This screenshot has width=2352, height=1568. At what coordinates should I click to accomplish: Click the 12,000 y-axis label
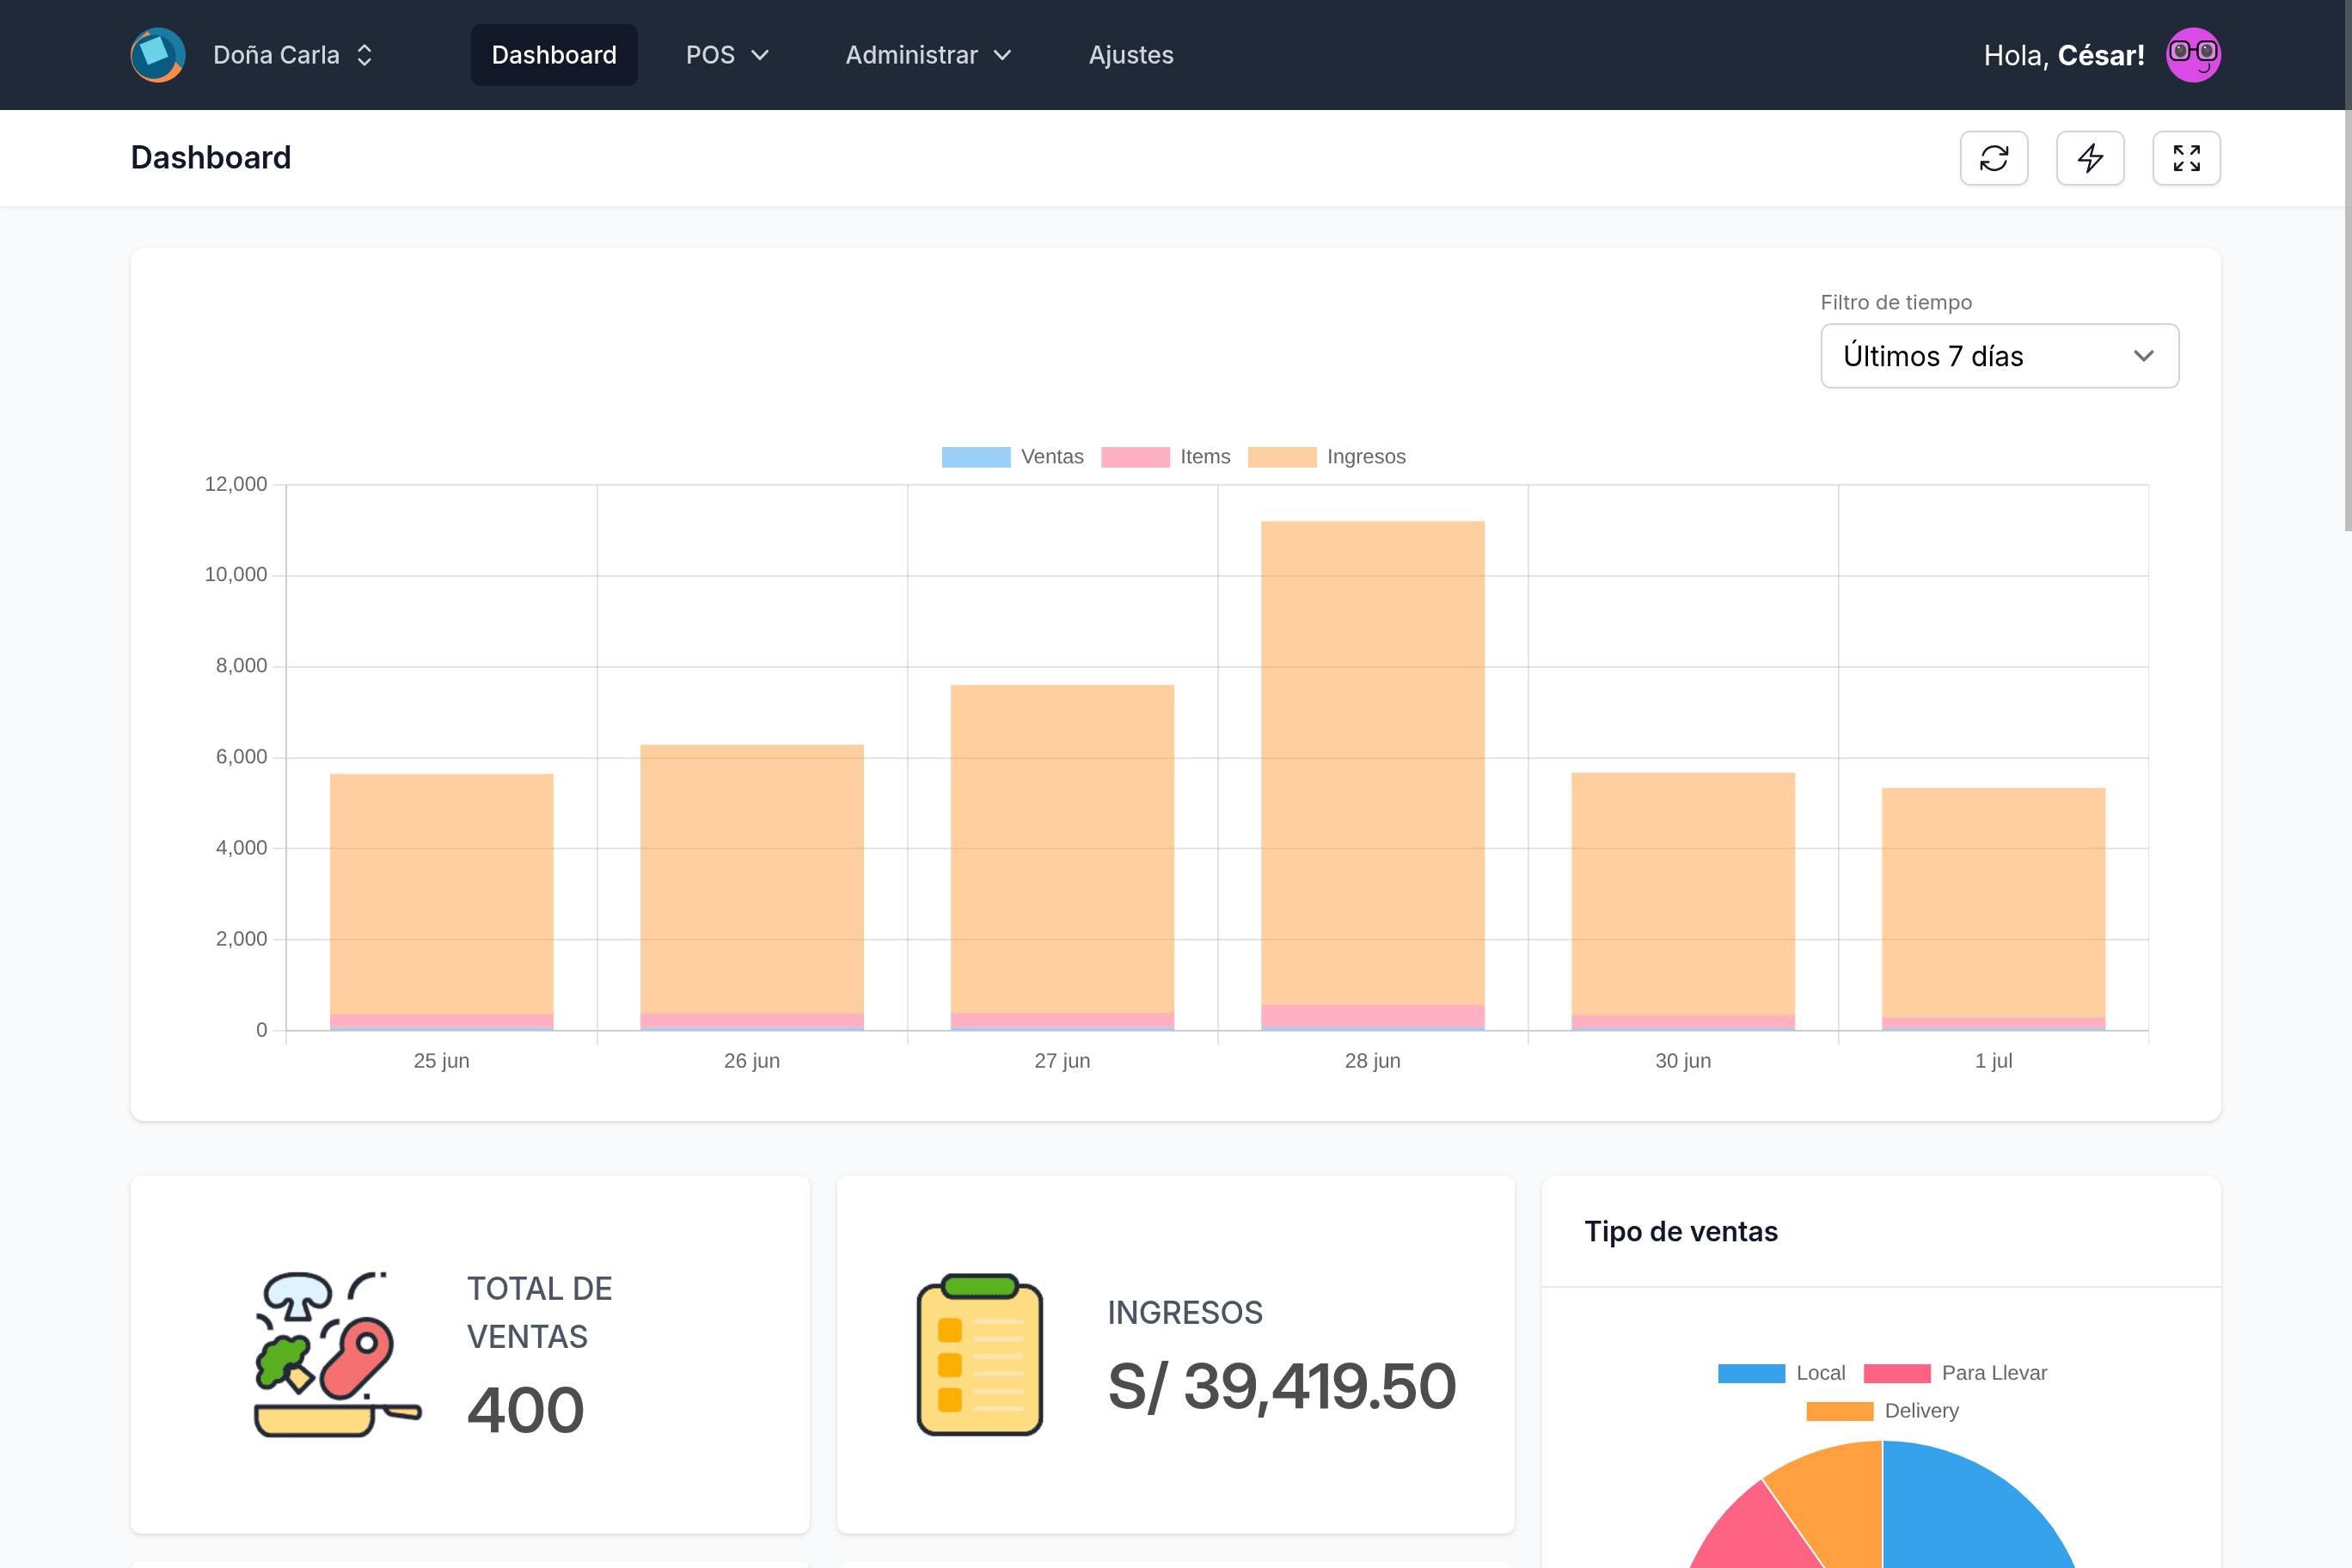[x=236, y=484]
